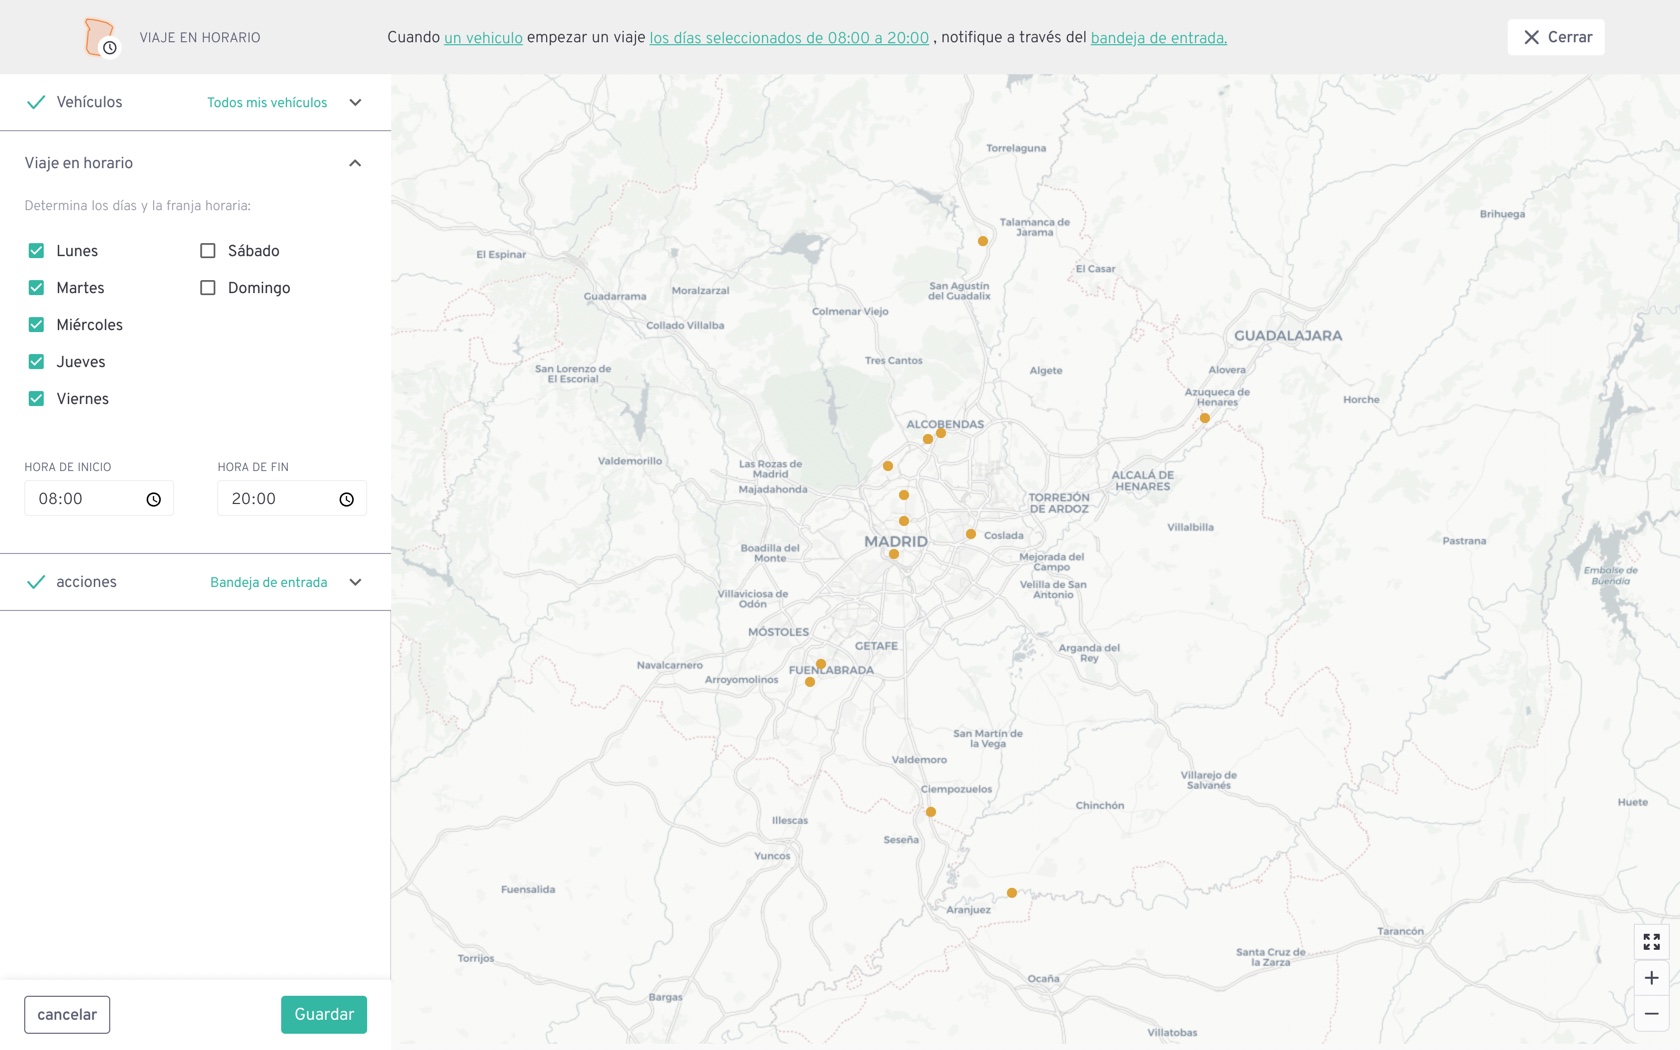Collapse the Viaje en horario section
Image resolution: width=1680 pixels, height=1050 pixels.
[355, 162]
